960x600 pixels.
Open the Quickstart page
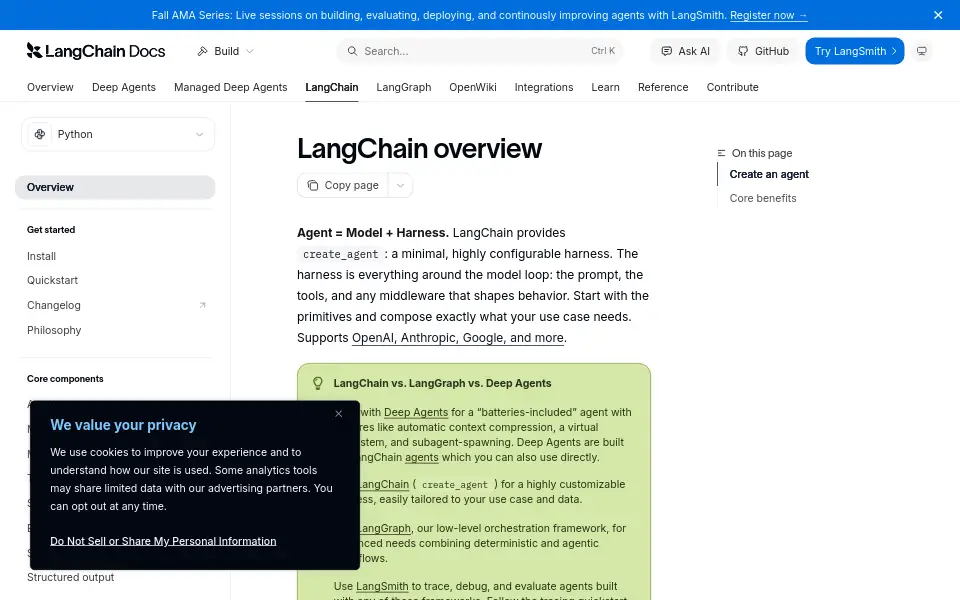[52, 280]
